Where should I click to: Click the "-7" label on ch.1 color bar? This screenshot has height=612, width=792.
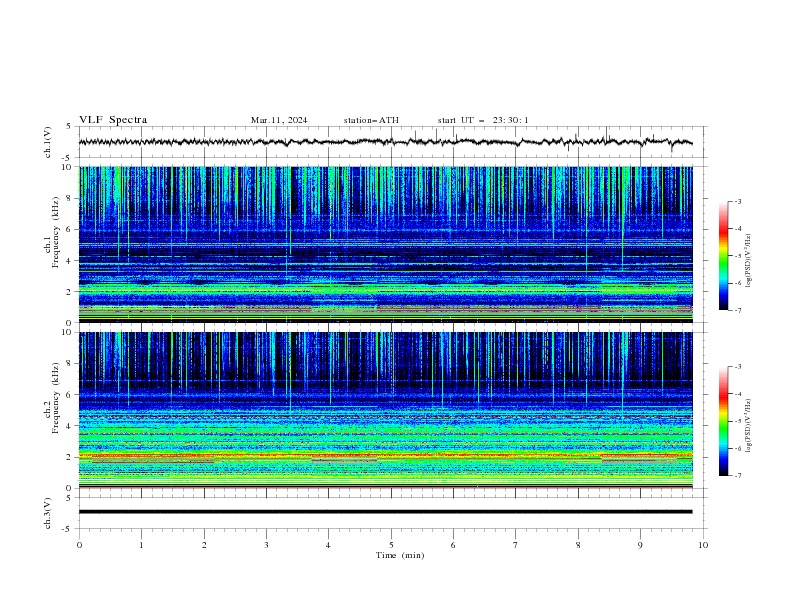[x=738, y=310]
